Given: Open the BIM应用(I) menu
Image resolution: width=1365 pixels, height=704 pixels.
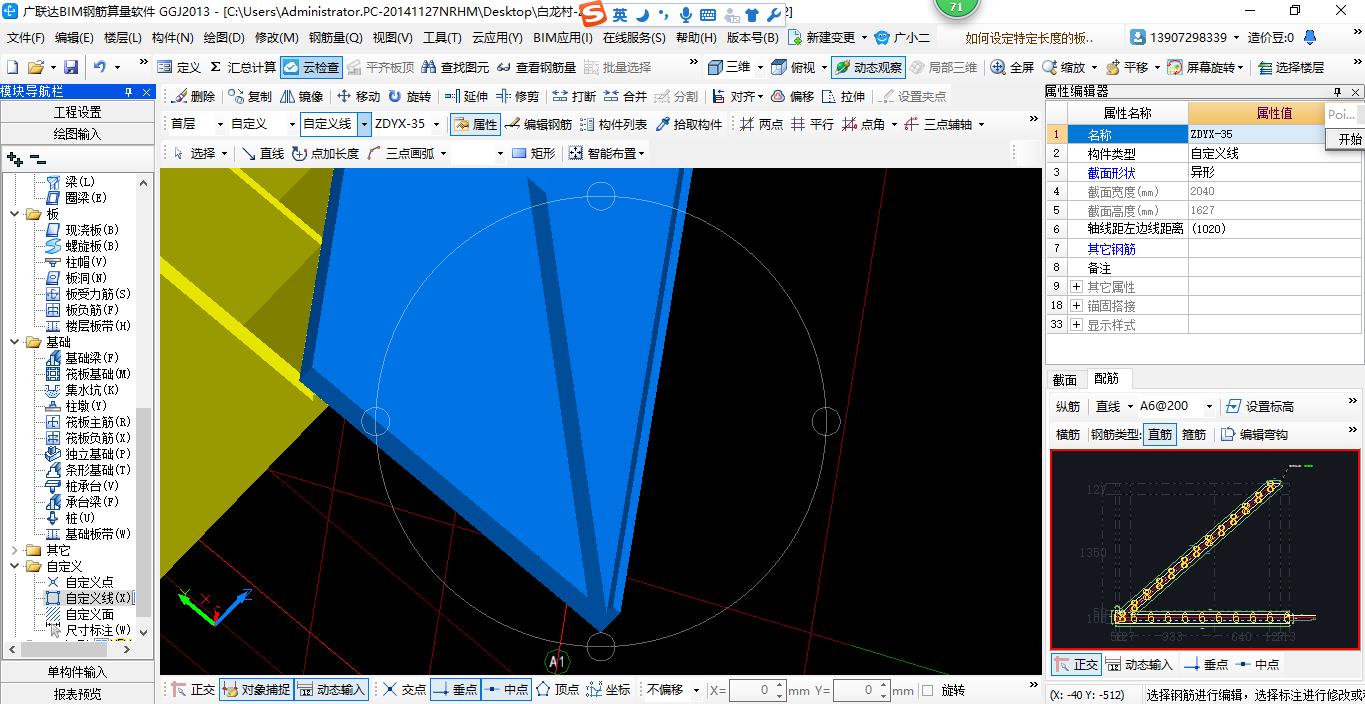Looking at the screenshot, I should [563, 38].
